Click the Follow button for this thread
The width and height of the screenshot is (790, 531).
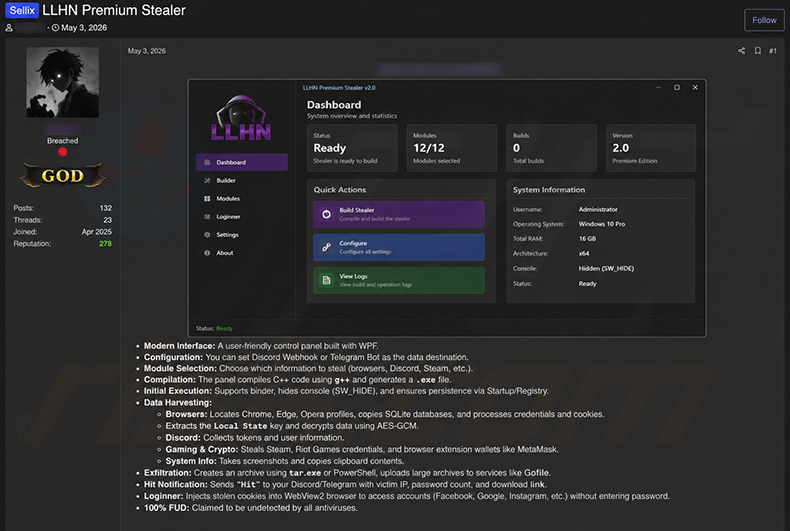point(764,20)
